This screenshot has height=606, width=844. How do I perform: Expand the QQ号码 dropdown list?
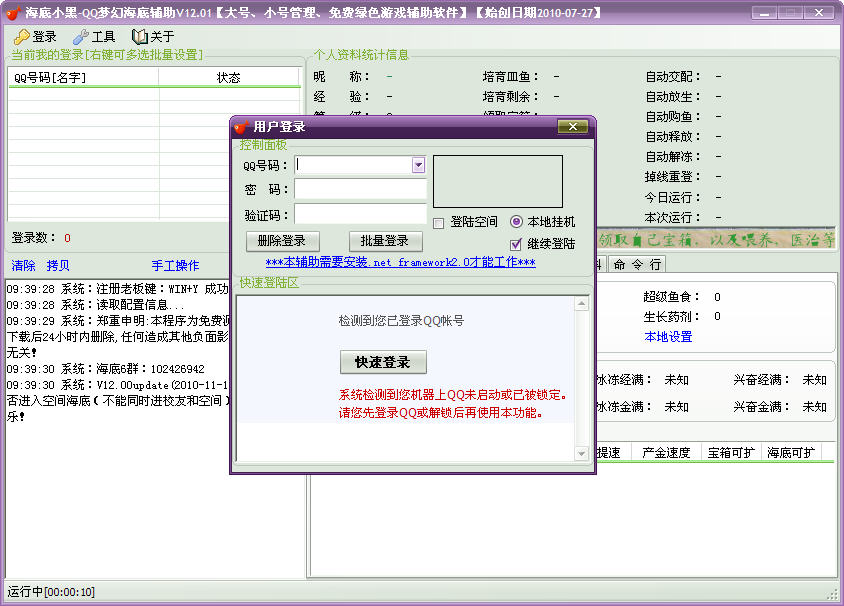coord(418,165)
